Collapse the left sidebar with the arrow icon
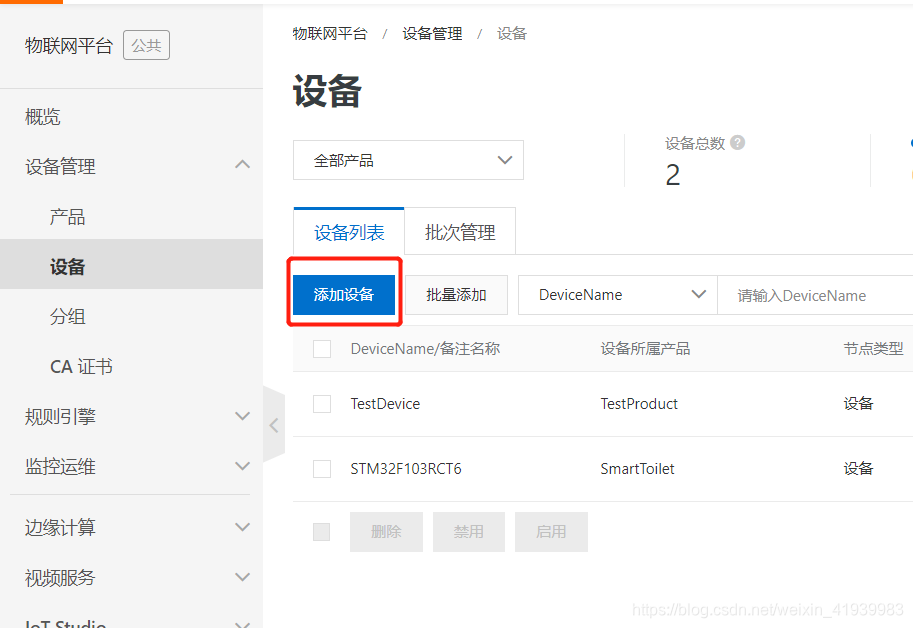 pos(273,423)
